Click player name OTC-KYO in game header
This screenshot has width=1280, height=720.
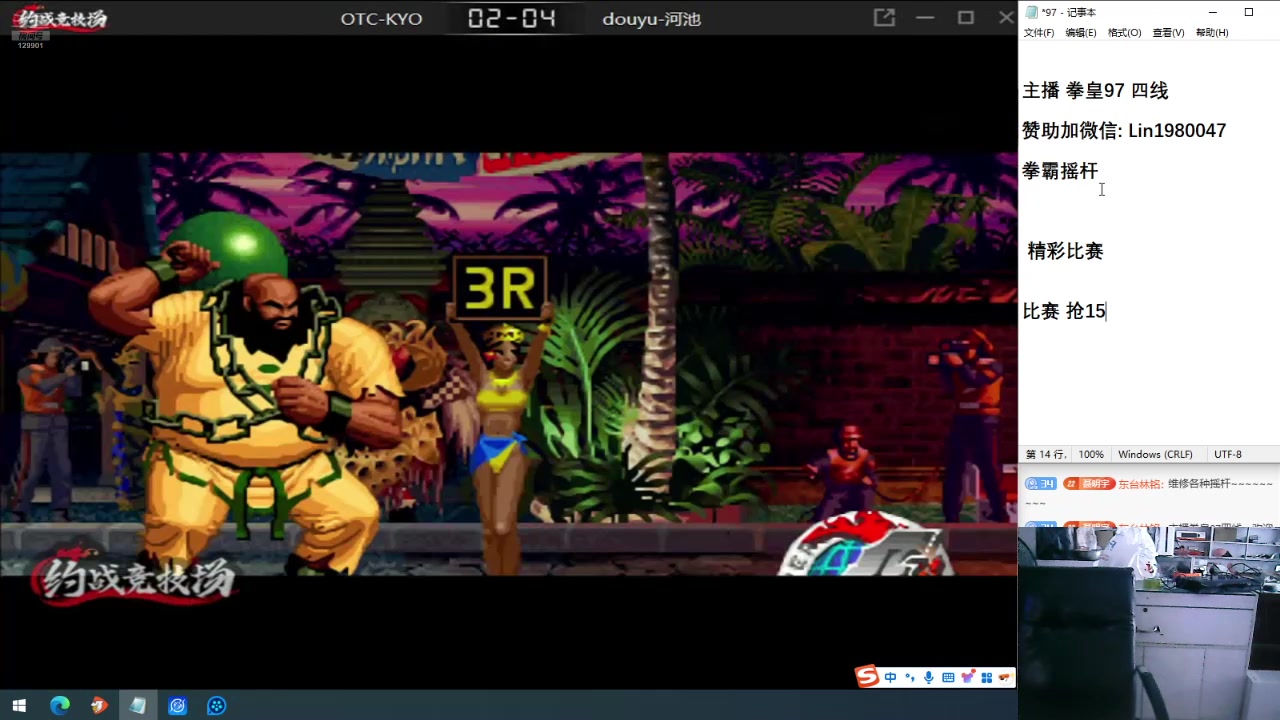[381, 19]
